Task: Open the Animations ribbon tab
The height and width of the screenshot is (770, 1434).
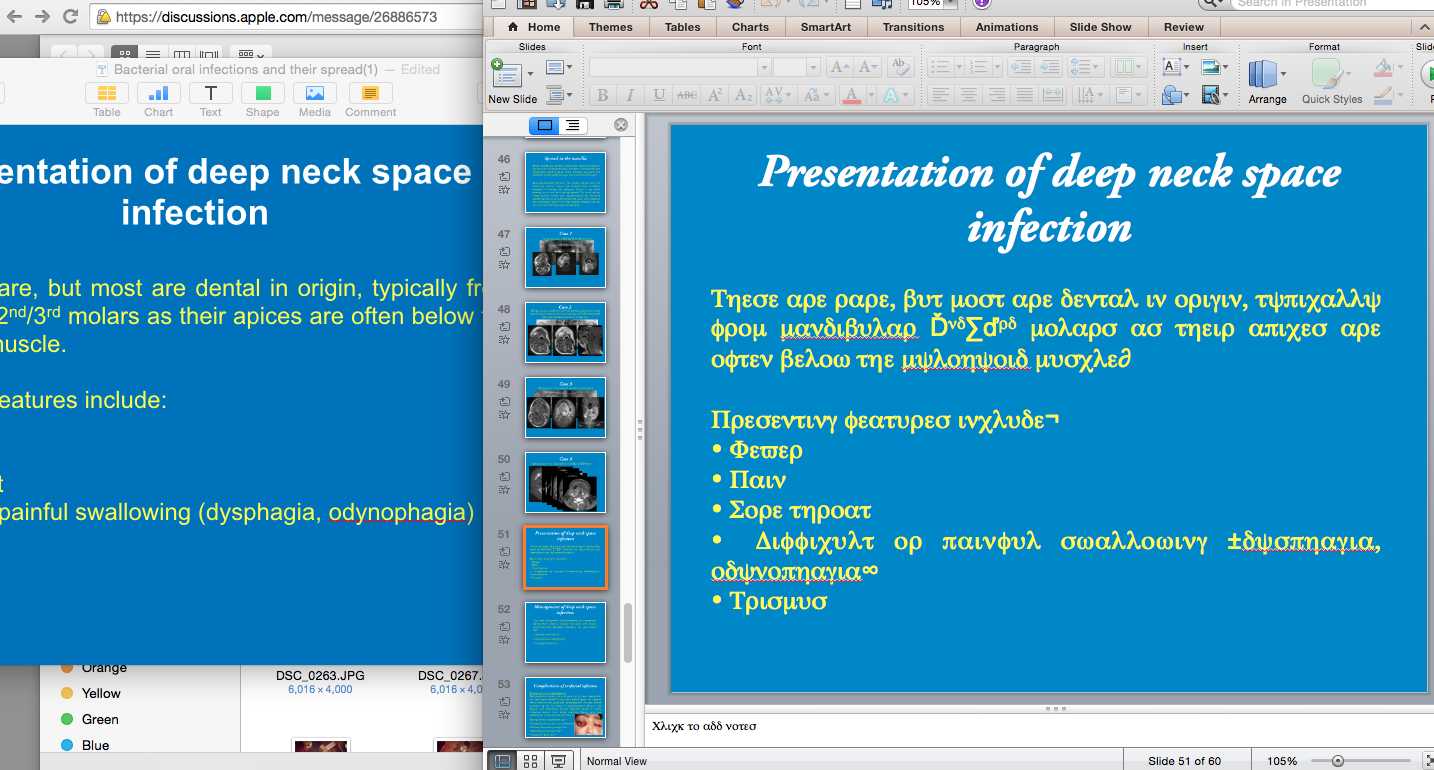Action: click(1006, 27)
